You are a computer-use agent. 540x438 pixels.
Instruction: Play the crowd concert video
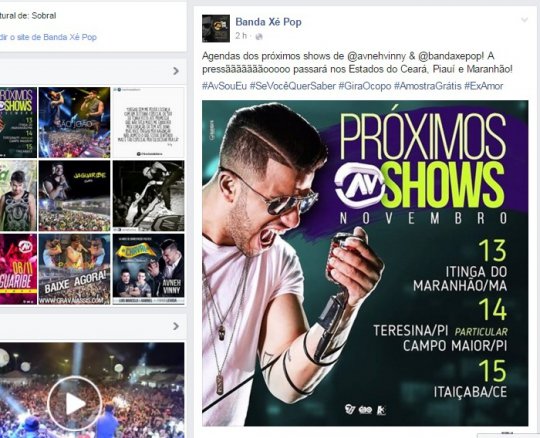click(75, 403)
